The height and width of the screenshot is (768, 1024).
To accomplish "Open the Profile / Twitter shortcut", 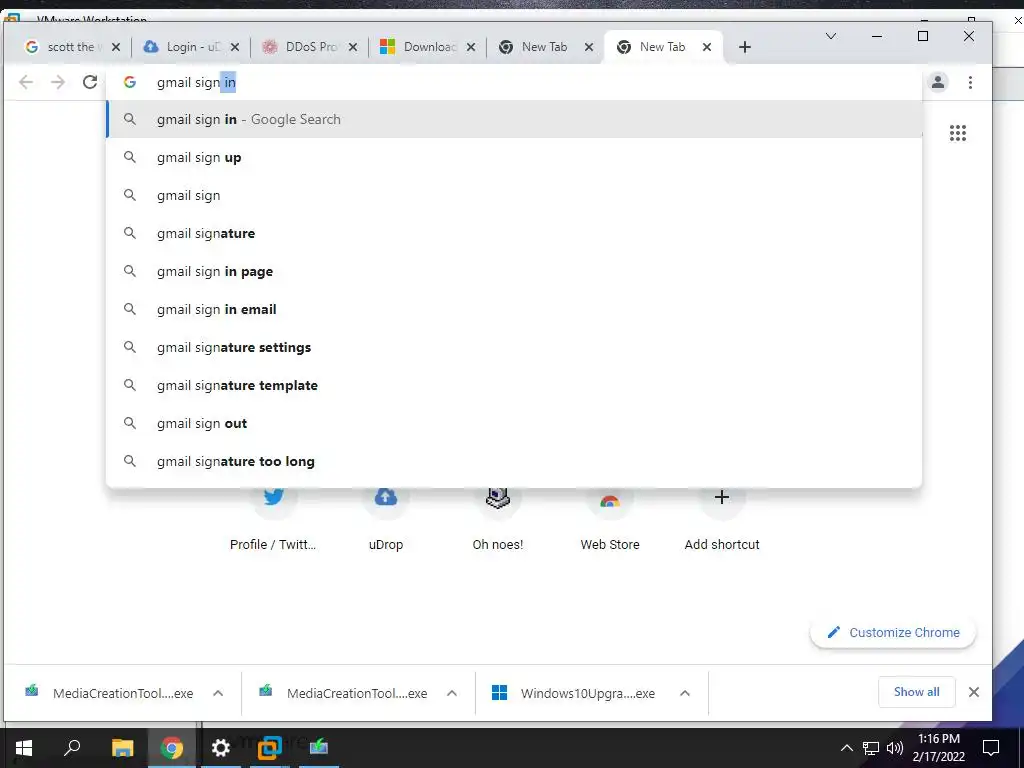I will tap(273, 519).
